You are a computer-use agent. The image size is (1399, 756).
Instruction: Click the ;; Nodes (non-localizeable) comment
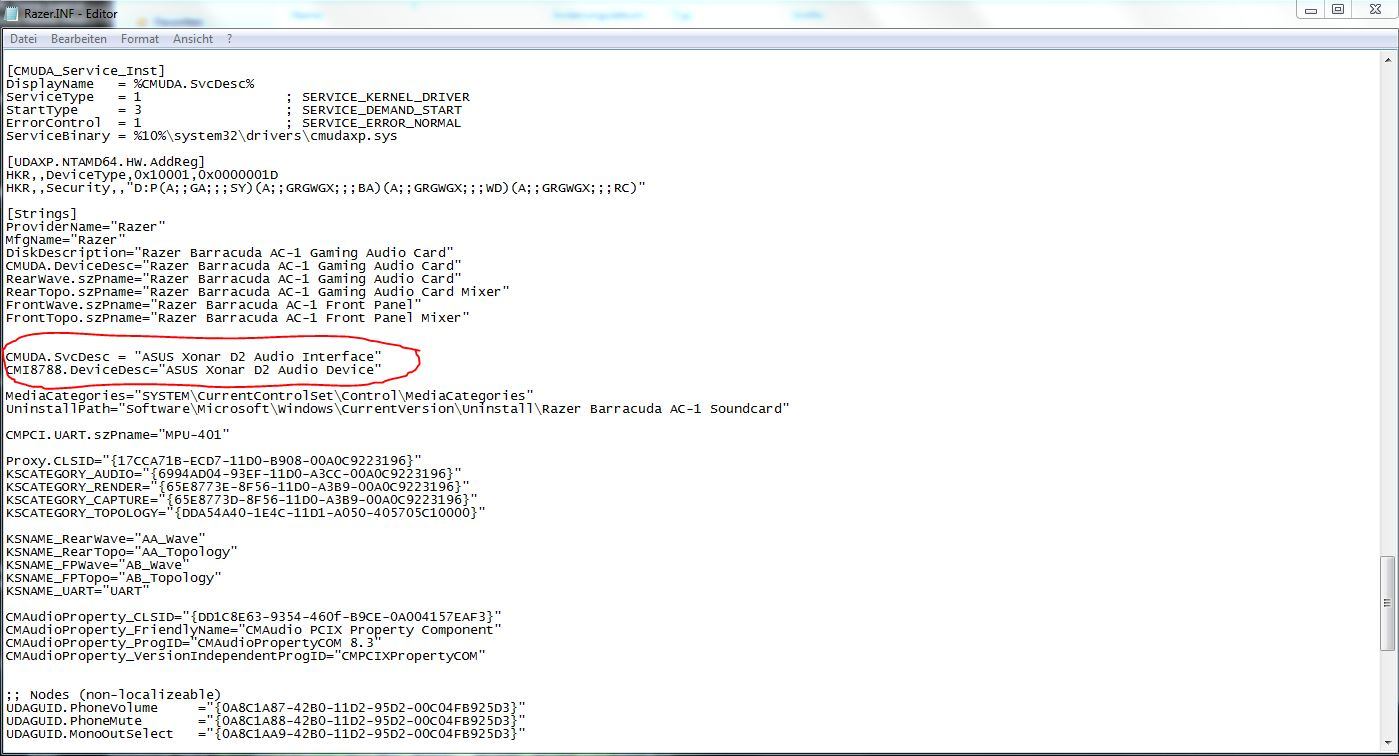[113, 695]
